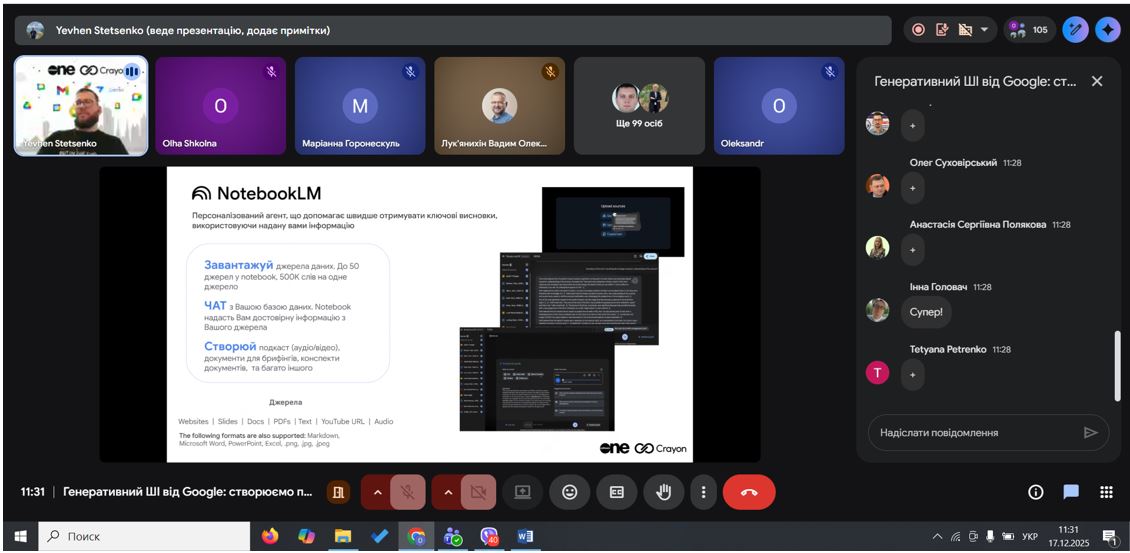Expand video settings arrow beside camera
1130x553 pixels.
(x=447, y=492)
